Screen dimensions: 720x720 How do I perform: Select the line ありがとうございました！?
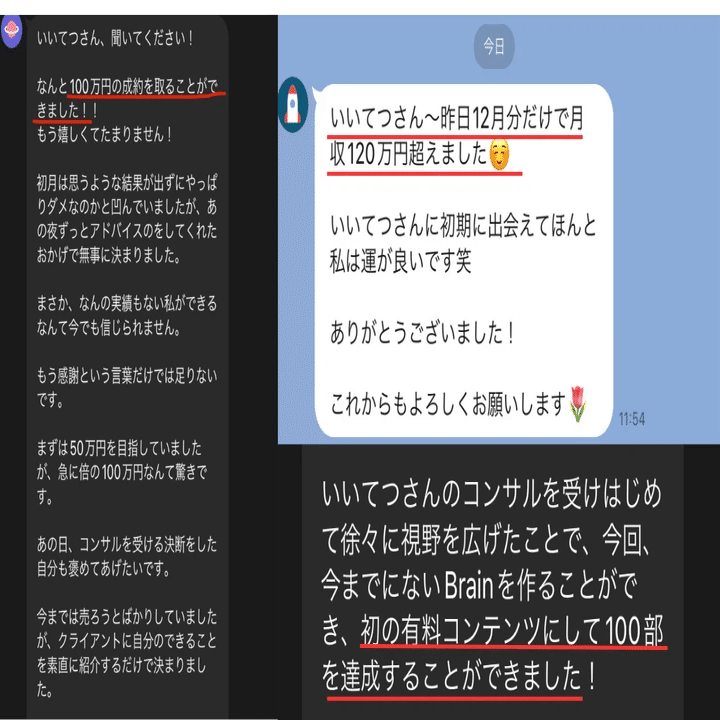click(x=422, y=333)
